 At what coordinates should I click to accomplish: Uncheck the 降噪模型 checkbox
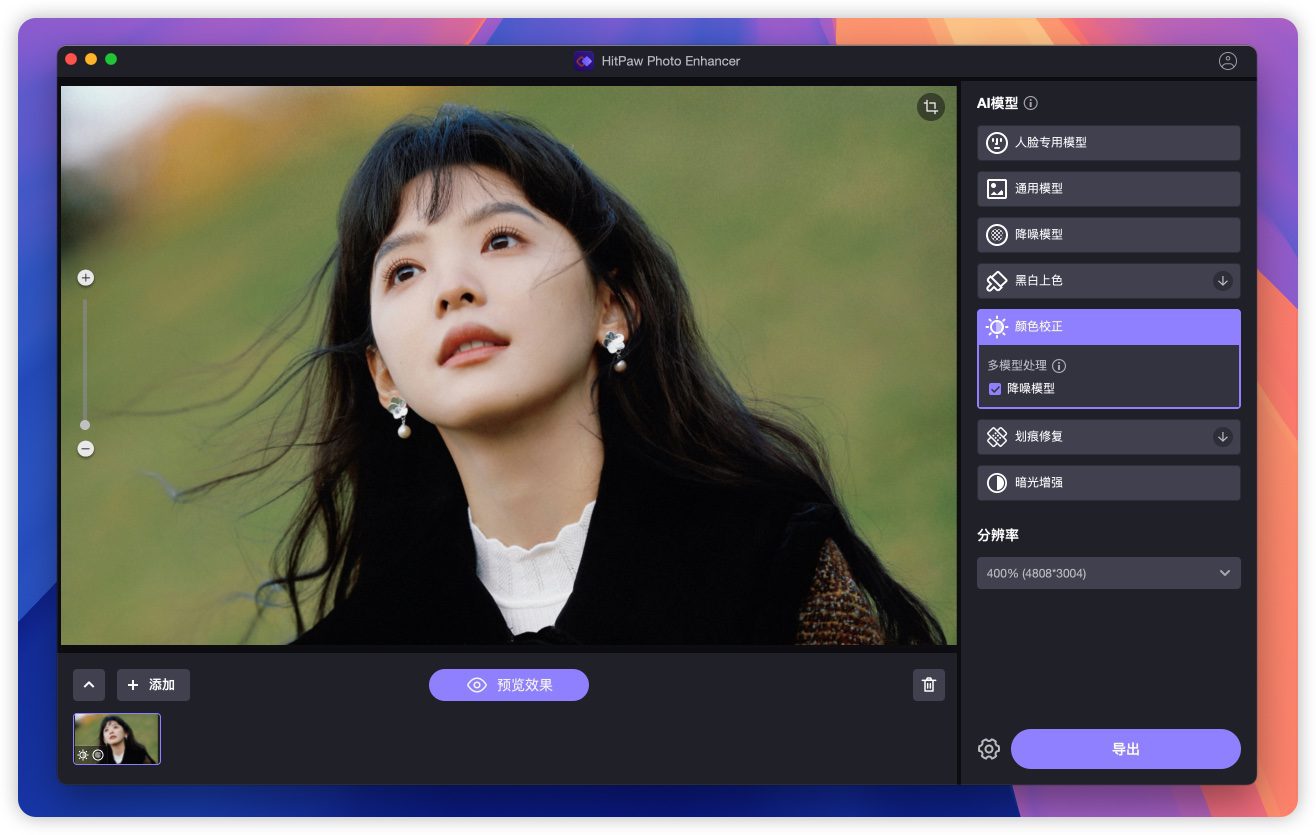pos(995,389)
